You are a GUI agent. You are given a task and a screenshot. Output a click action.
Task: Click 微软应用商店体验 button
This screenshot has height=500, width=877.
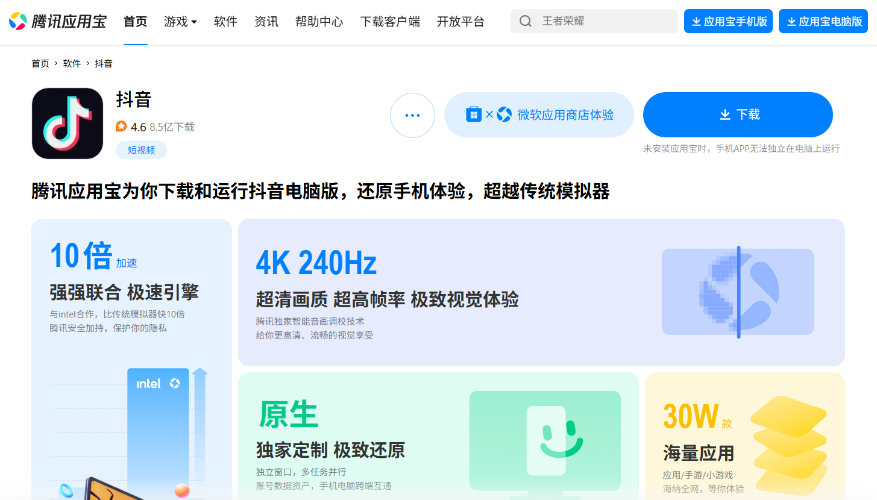click(x=539, y=115)
